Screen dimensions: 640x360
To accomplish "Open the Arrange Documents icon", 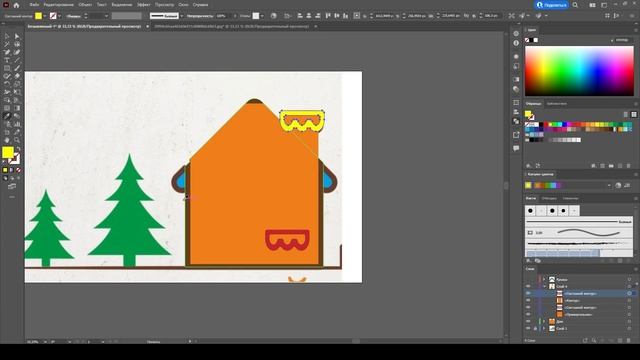I will (x=592, y=5).
